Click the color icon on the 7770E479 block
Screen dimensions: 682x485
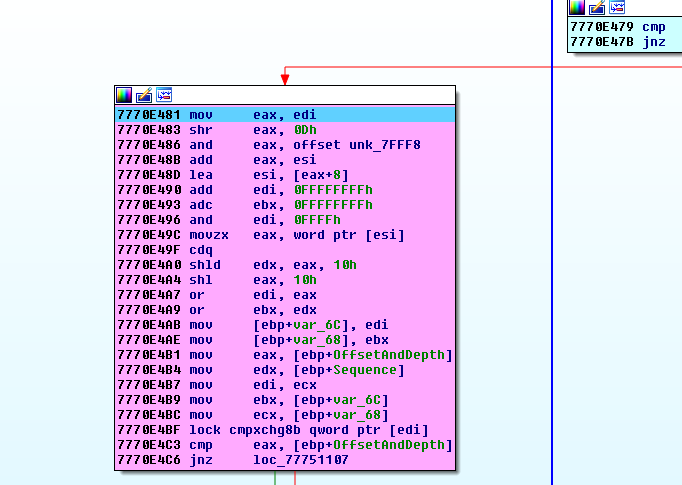pos(577,7)
